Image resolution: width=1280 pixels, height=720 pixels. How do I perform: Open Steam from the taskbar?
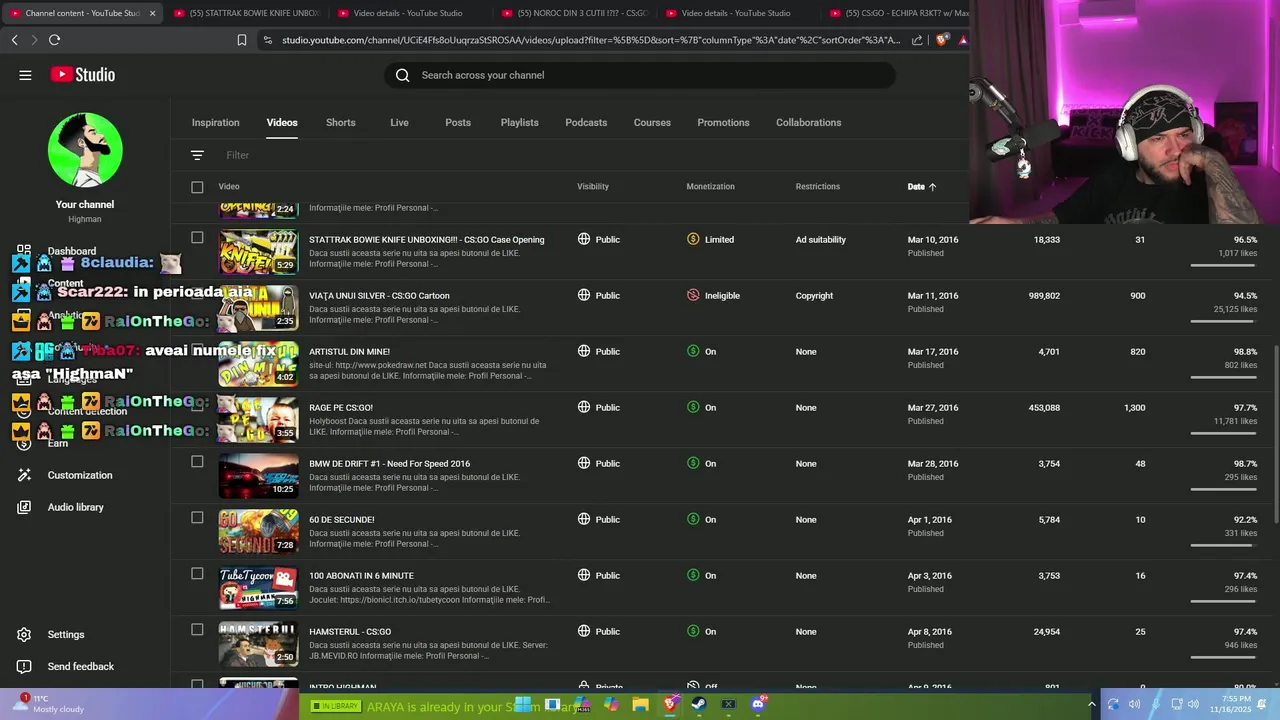(x=699, y=704)
